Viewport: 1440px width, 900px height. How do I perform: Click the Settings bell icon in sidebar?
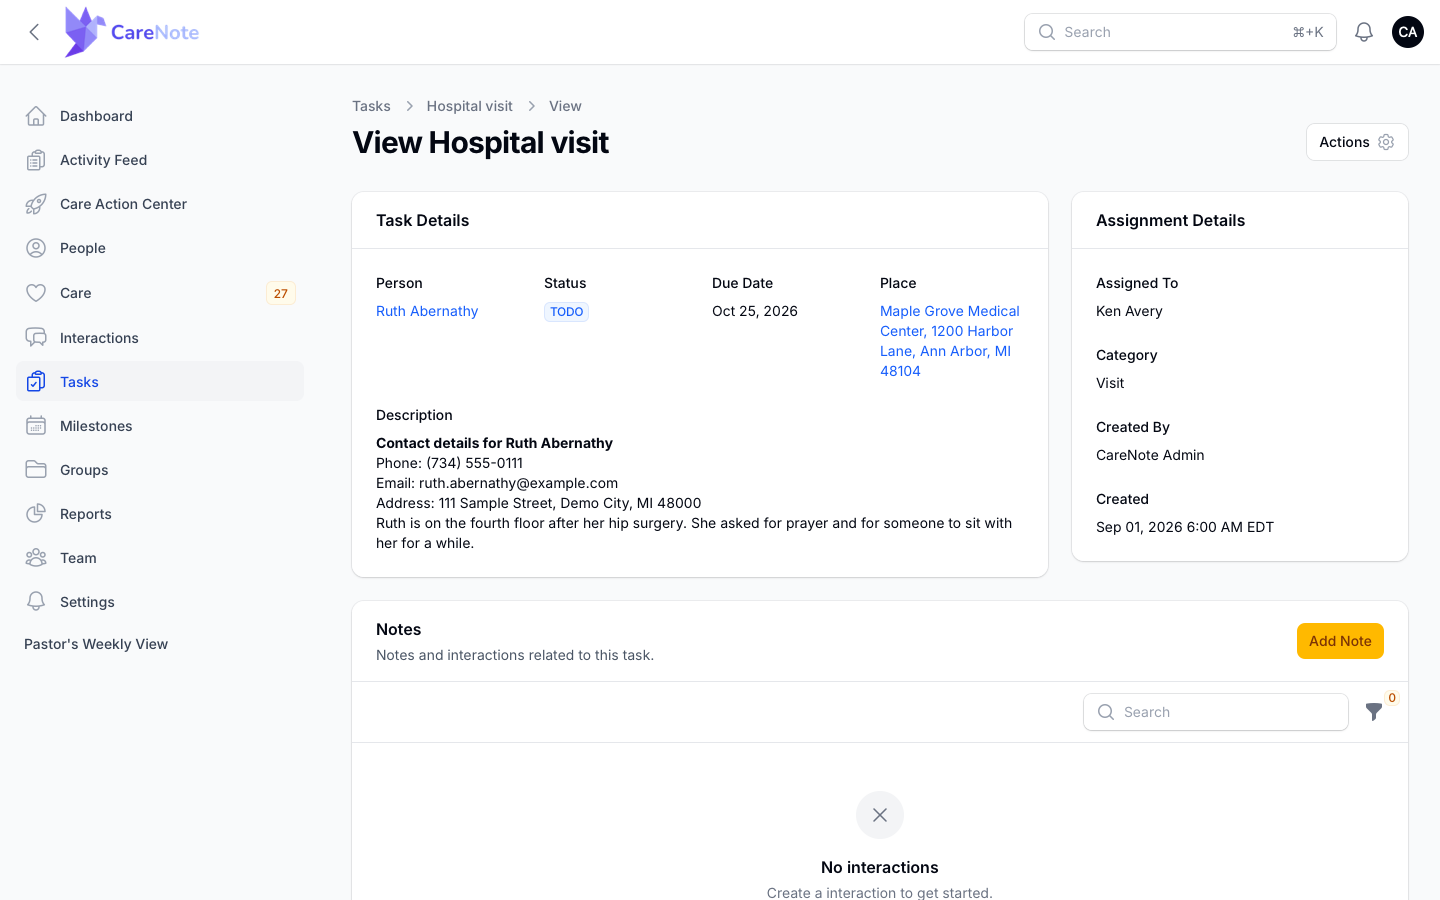[36, 602]
